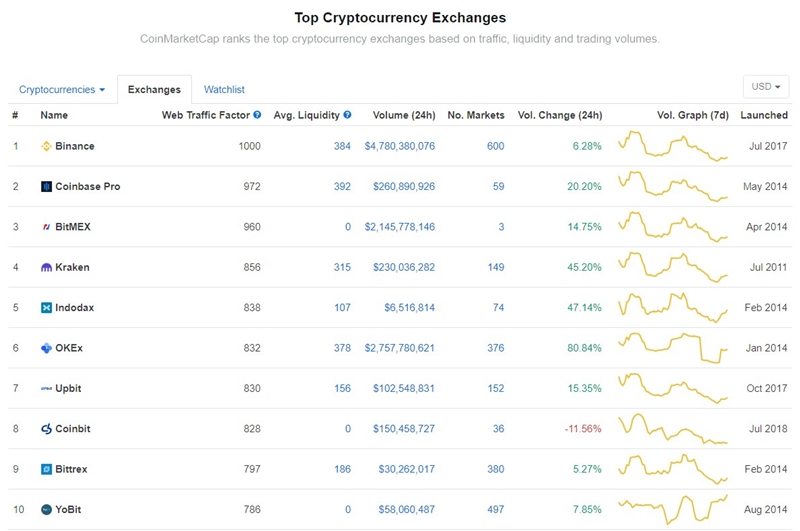This screenshot has height=531, width=800.
Task: Switch to the Watchlist tab
Action: tap(224, 90)
